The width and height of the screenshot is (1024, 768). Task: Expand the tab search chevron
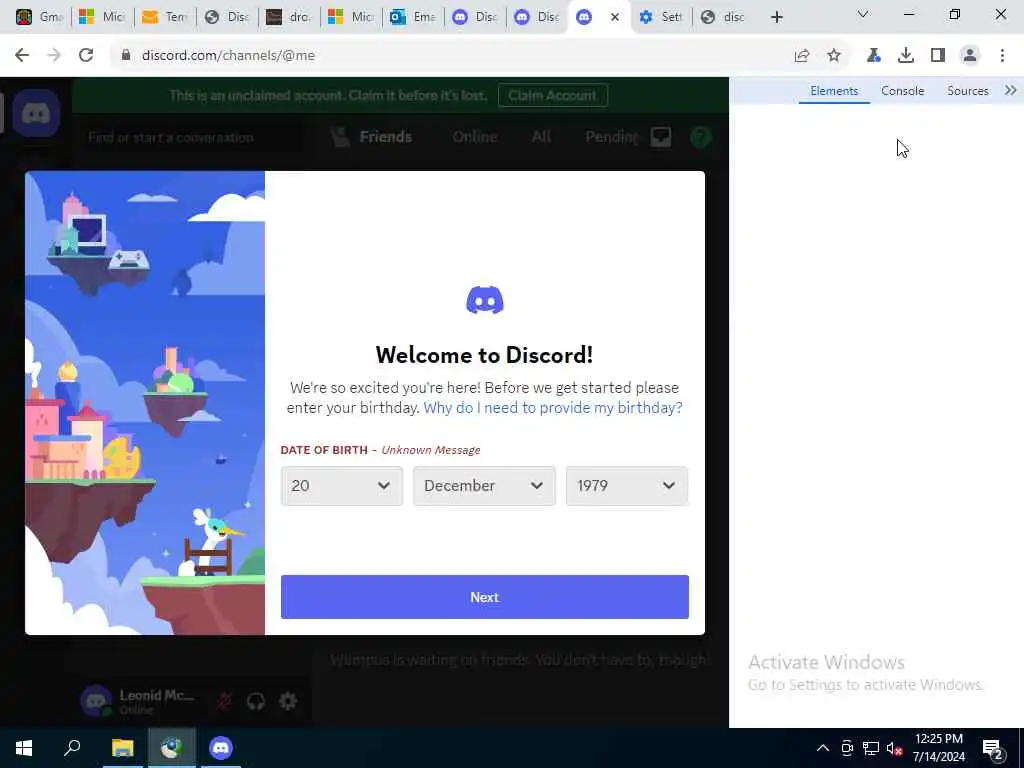[x=863, y=14]
